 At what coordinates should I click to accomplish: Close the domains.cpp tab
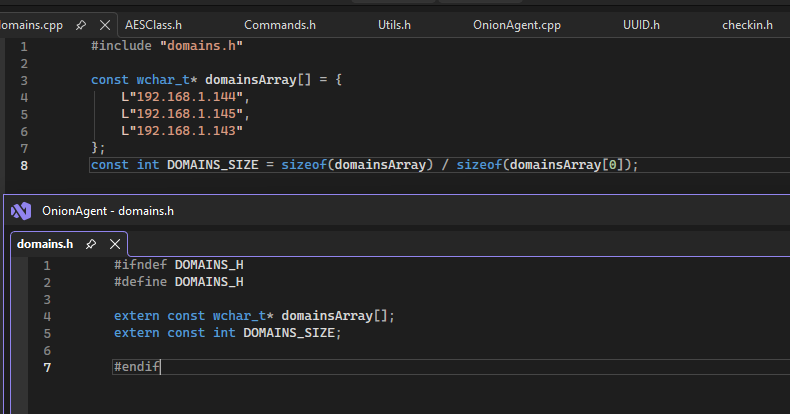105,25
